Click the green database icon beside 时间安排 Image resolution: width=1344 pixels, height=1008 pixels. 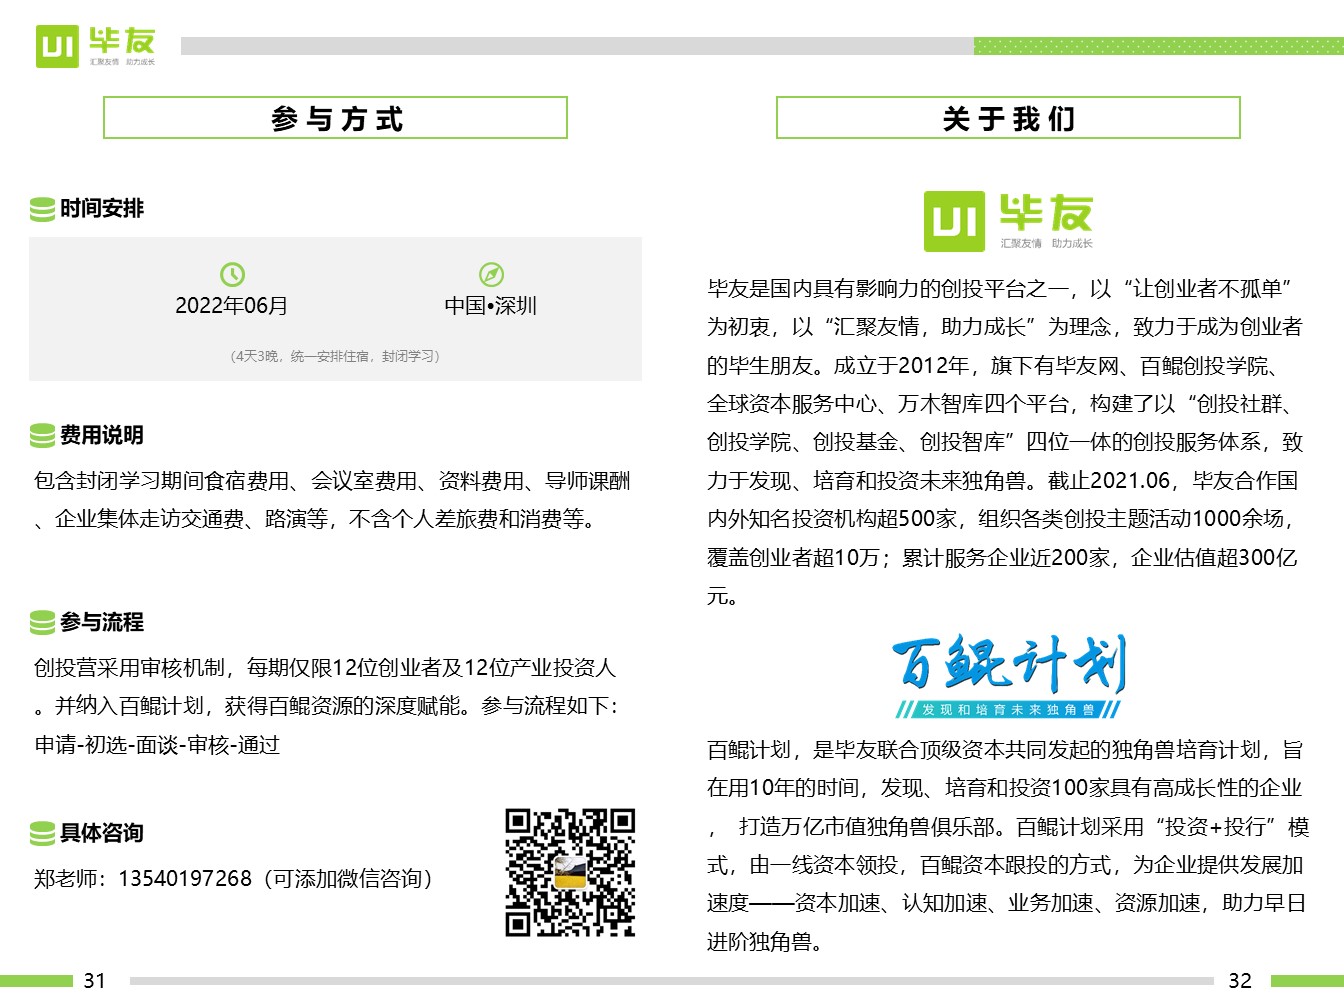click(x=42, y=209)
